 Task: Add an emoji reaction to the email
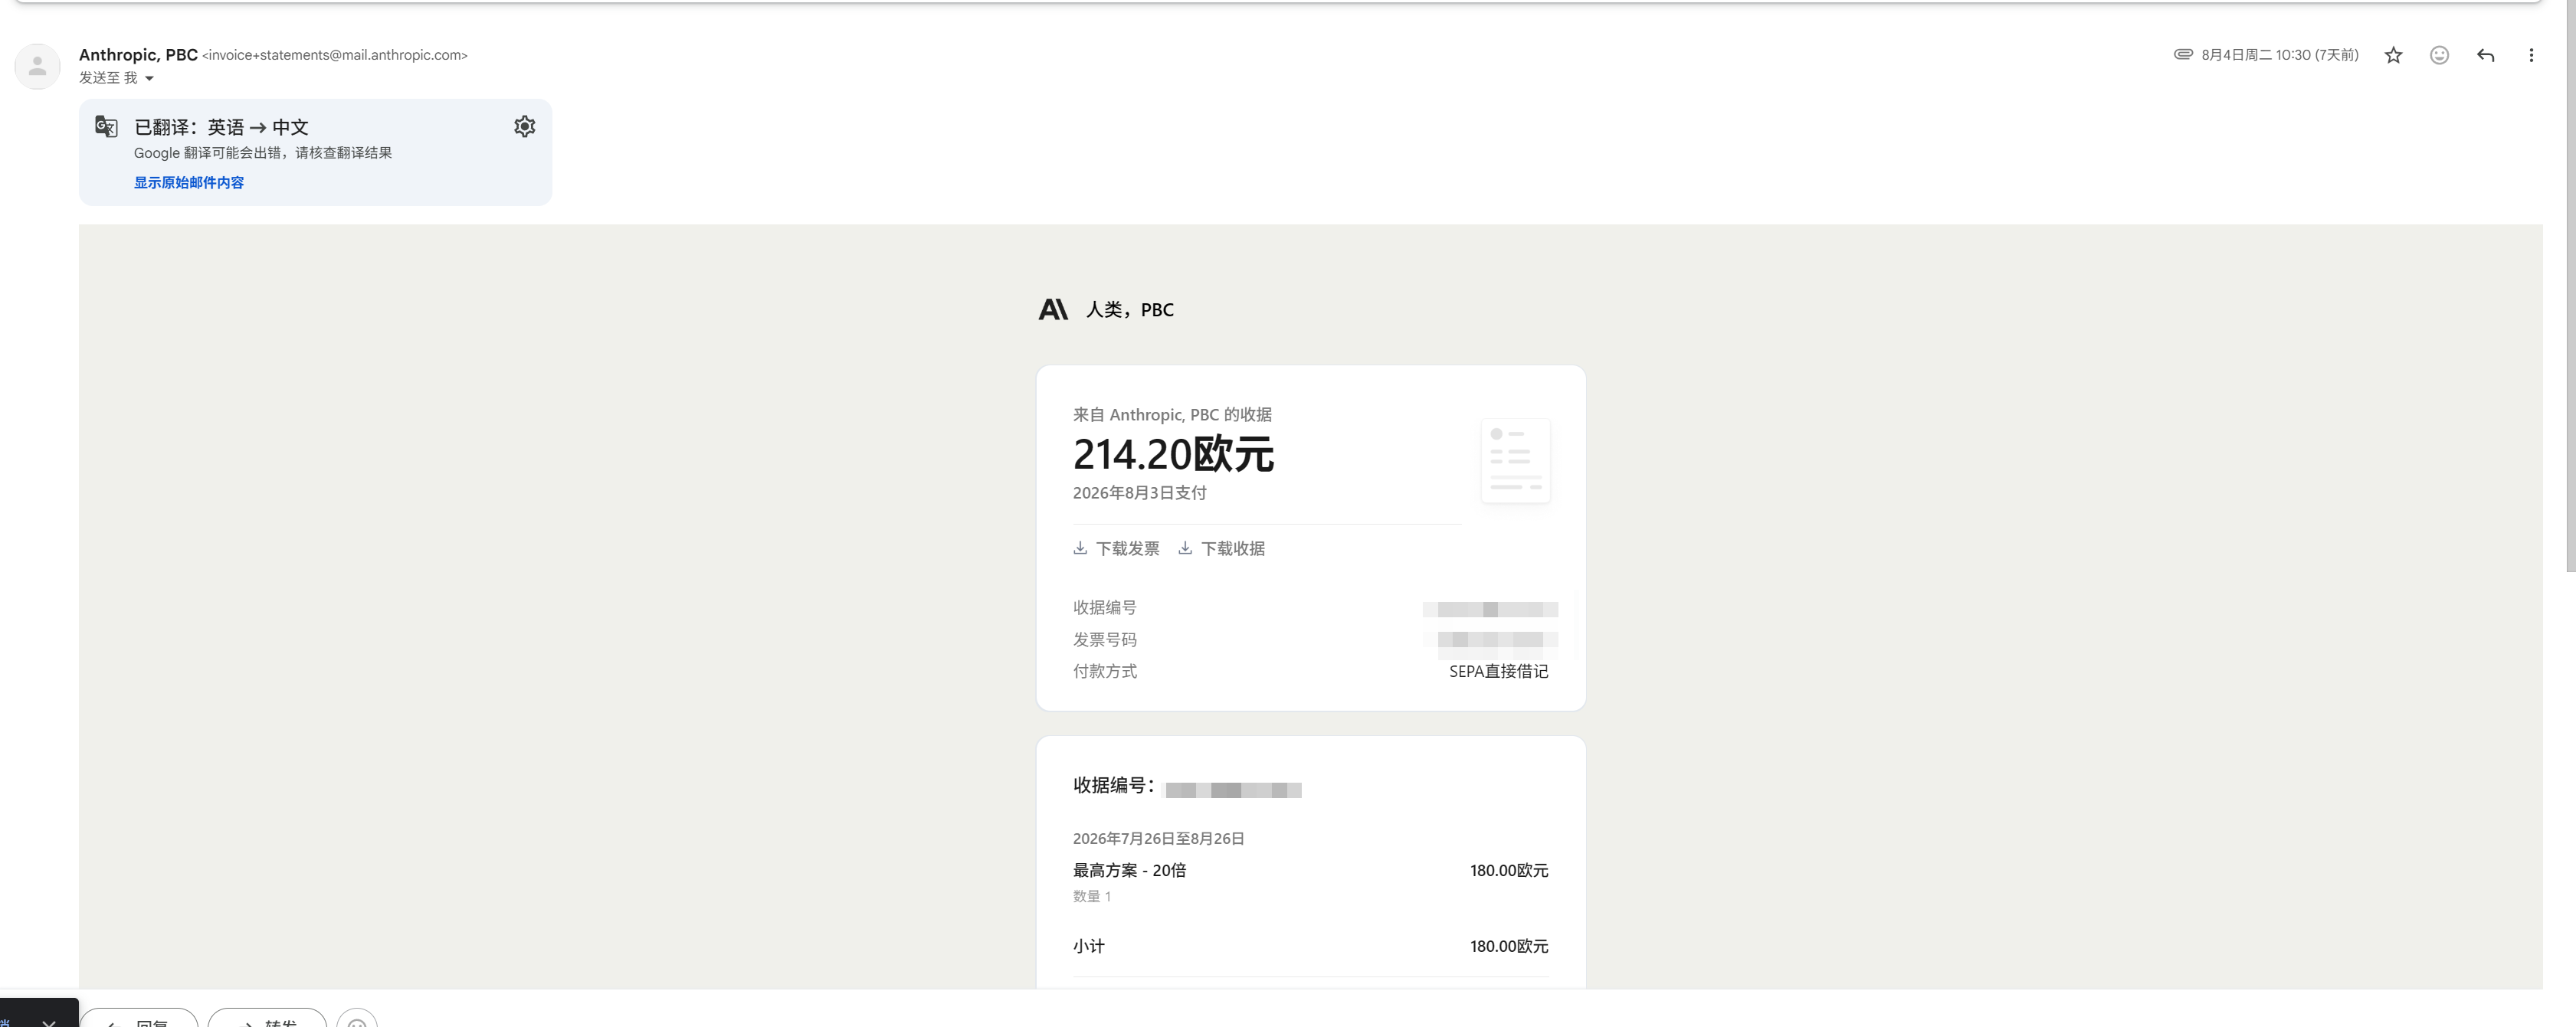(x=2439, y=55)
